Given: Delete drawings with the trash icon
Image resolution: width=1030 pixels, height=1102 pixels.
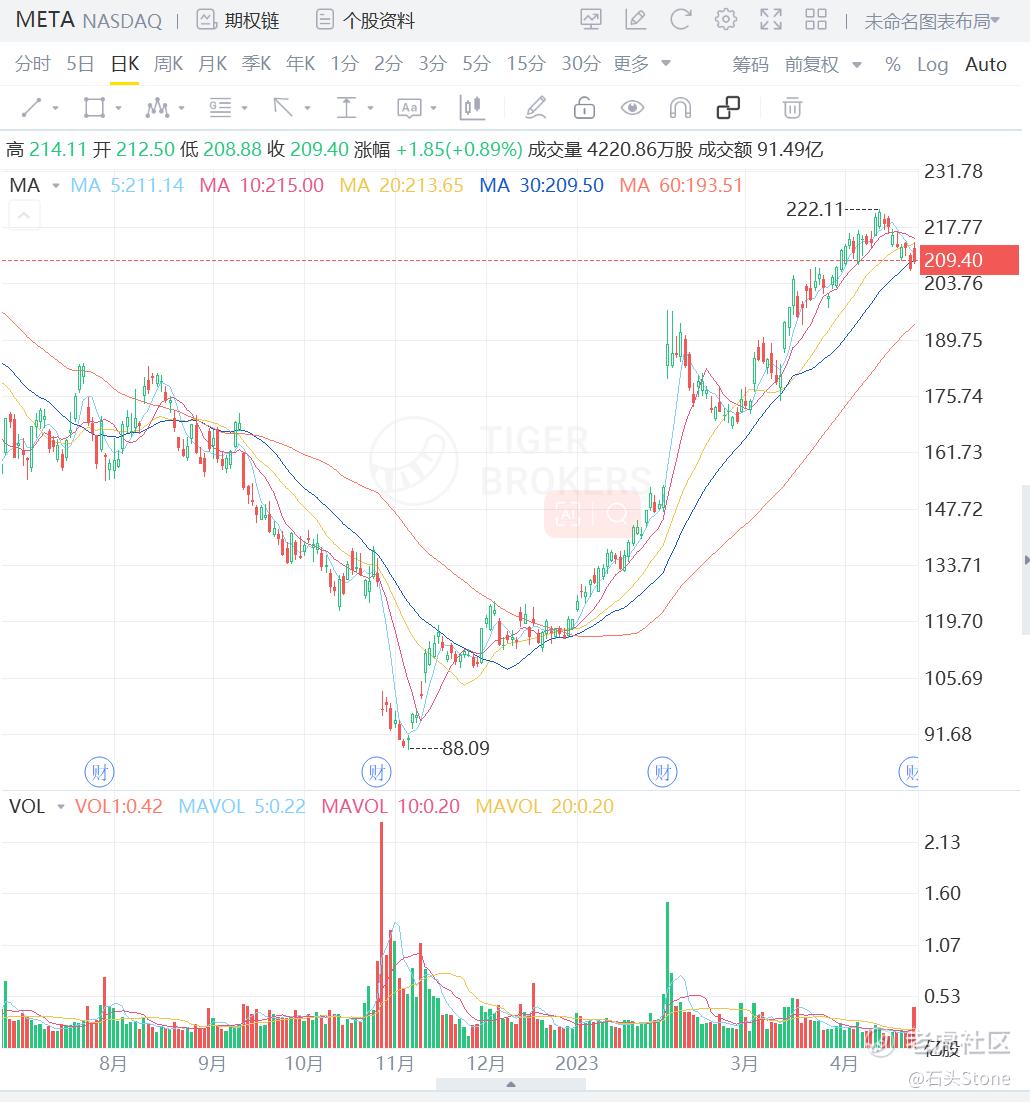Looking at the screenshot, I should [792, 108].
